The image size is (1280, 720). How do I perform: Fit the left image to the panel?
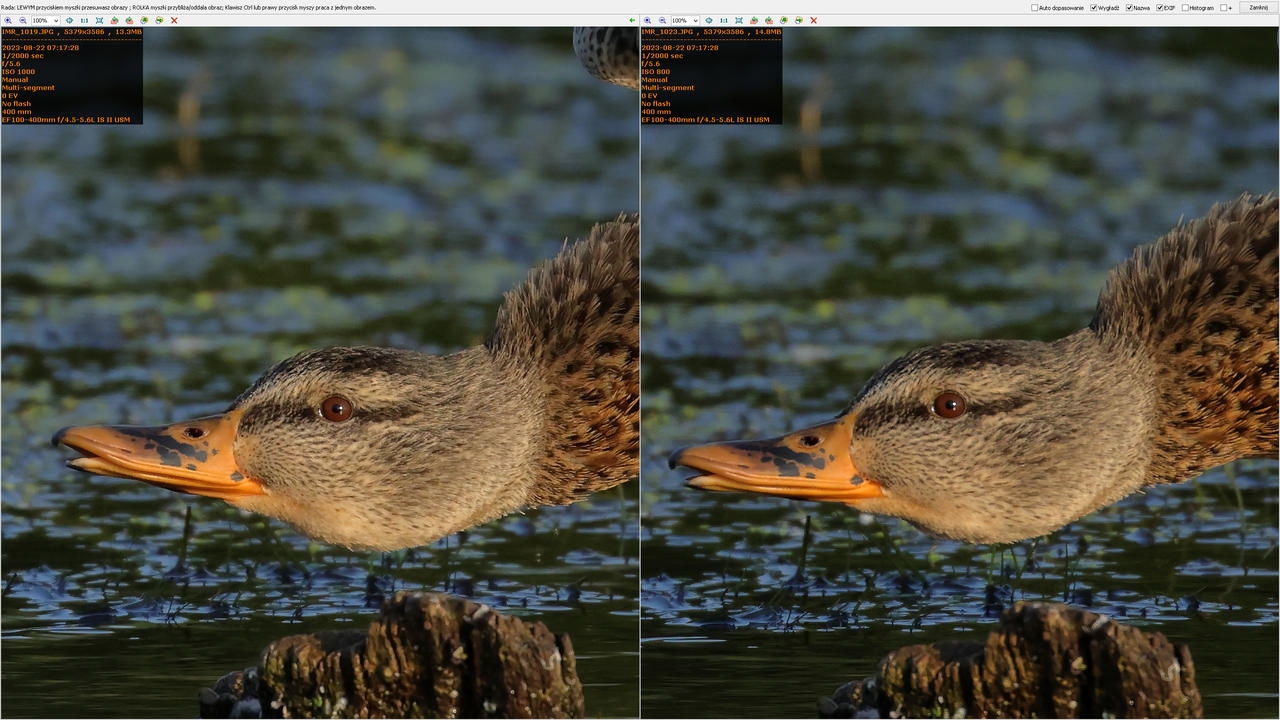pos(99,20)
